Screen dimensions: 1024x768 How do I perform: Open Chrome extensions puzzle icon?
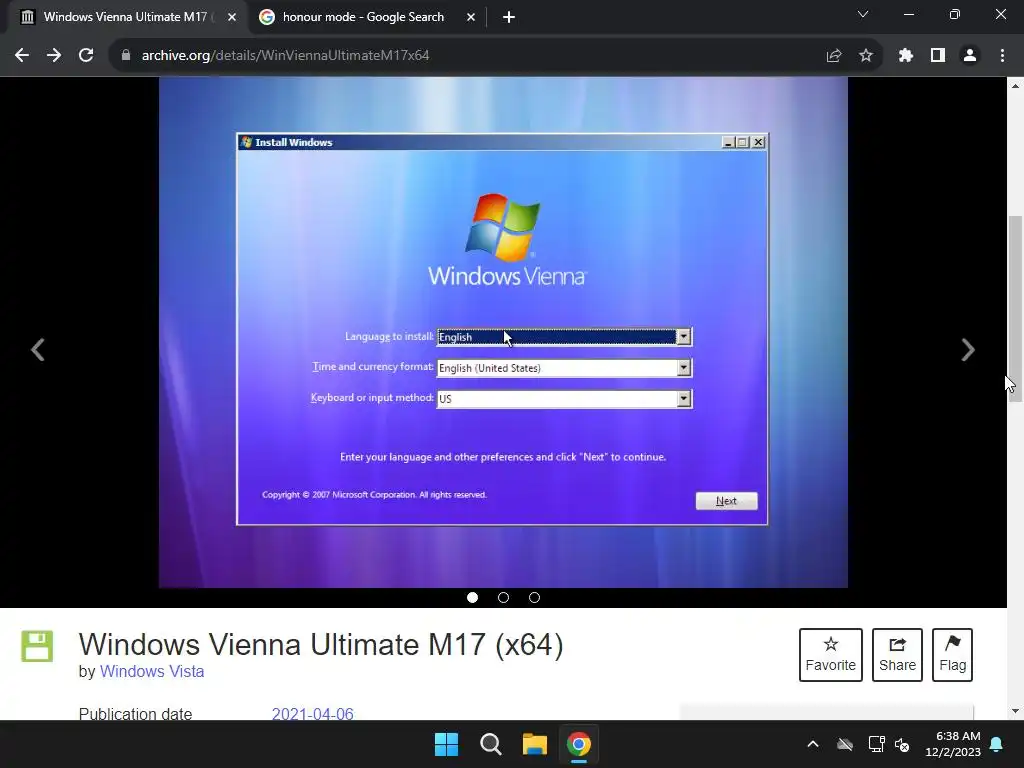[905, 56]
